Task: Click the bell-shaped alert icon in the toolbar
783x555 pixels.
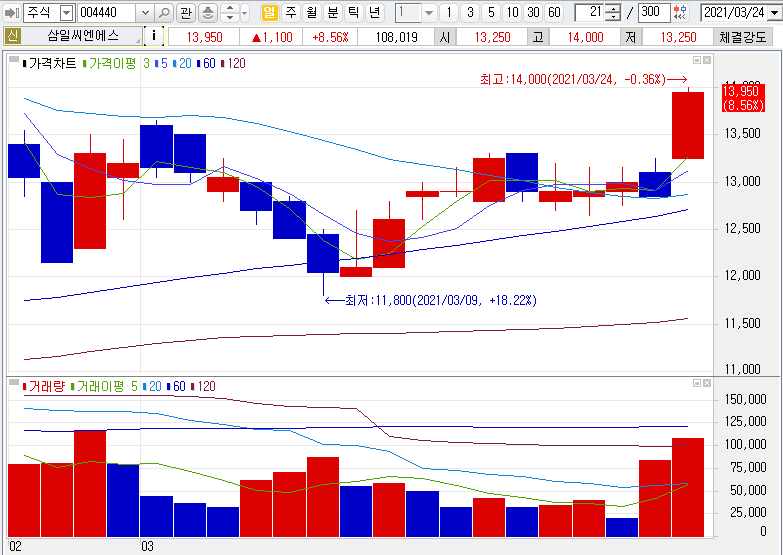Action: point(208,12)
